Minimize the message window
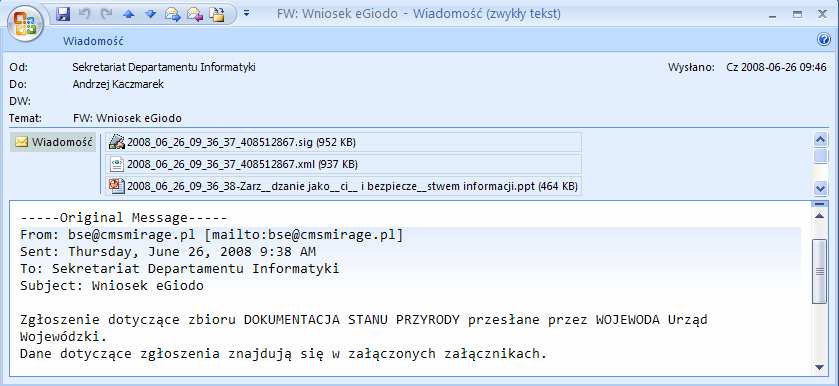The width and height of the screenshot is (839, 386). pyautogui.click(x=773, y=16)
